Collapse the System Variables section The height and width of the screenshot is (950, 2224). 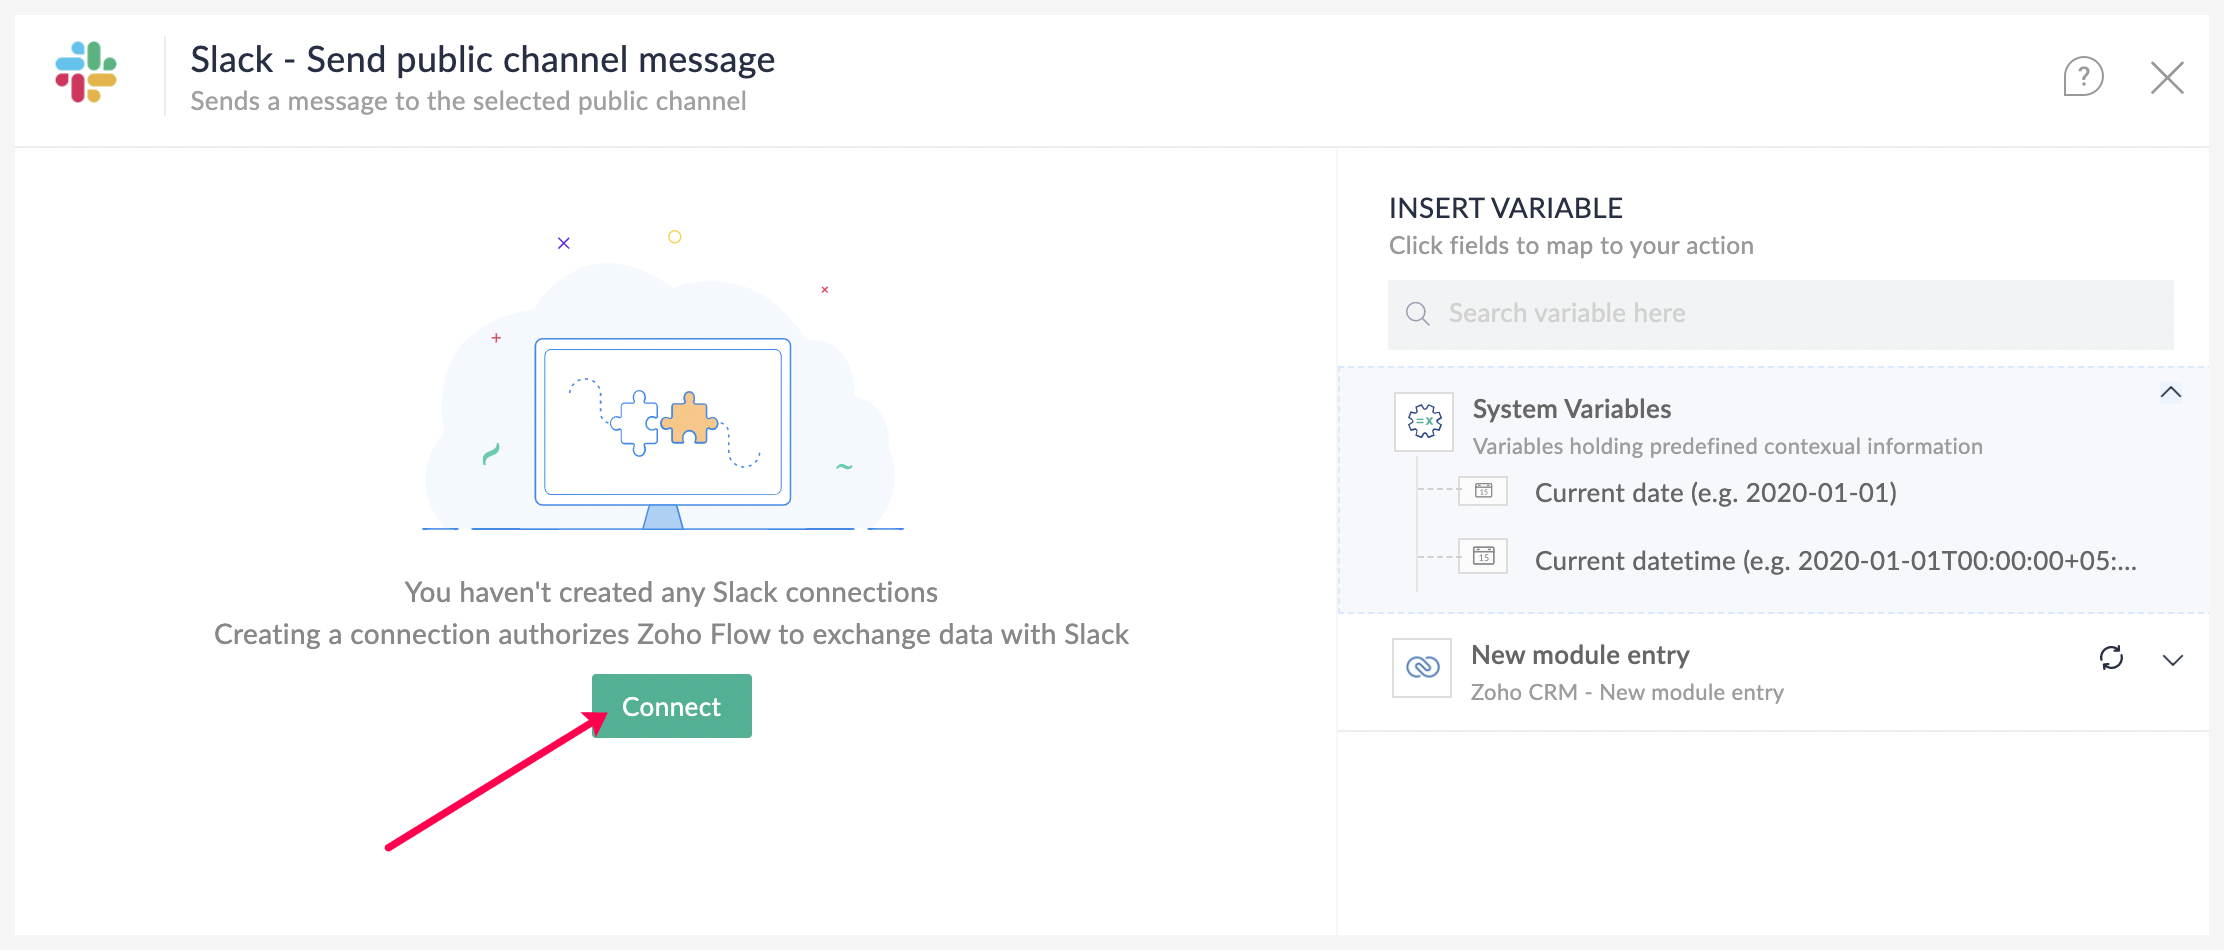pyautogui.click(x=2170, y=393)
